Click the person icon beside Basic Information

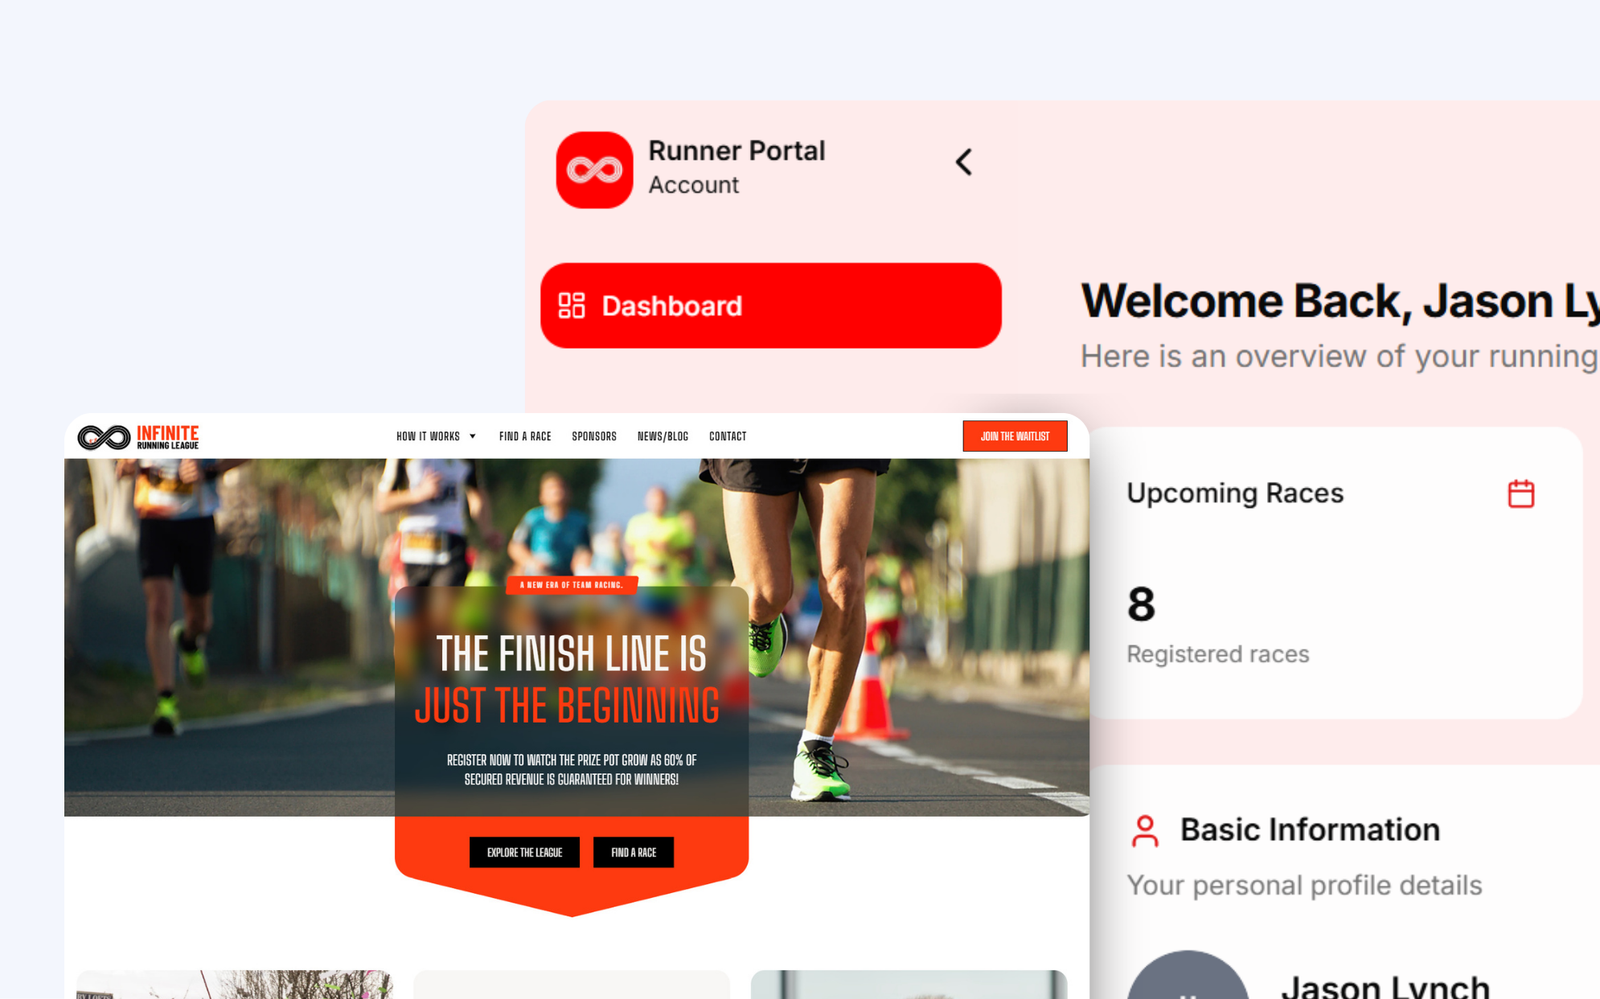1145,831
